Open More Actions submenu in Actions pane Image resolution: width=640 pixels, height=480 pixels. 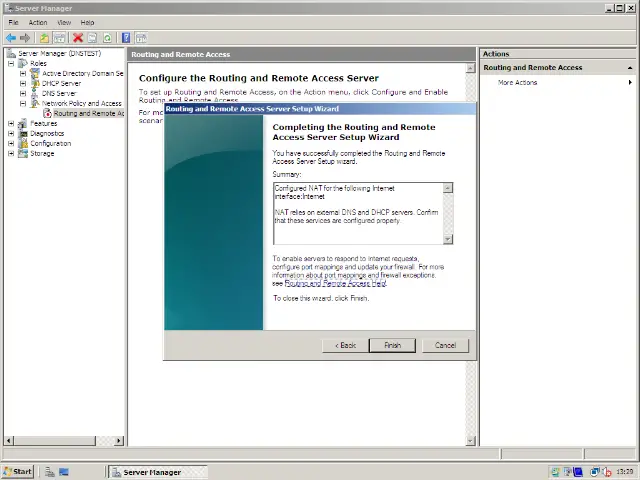point(564,82)
